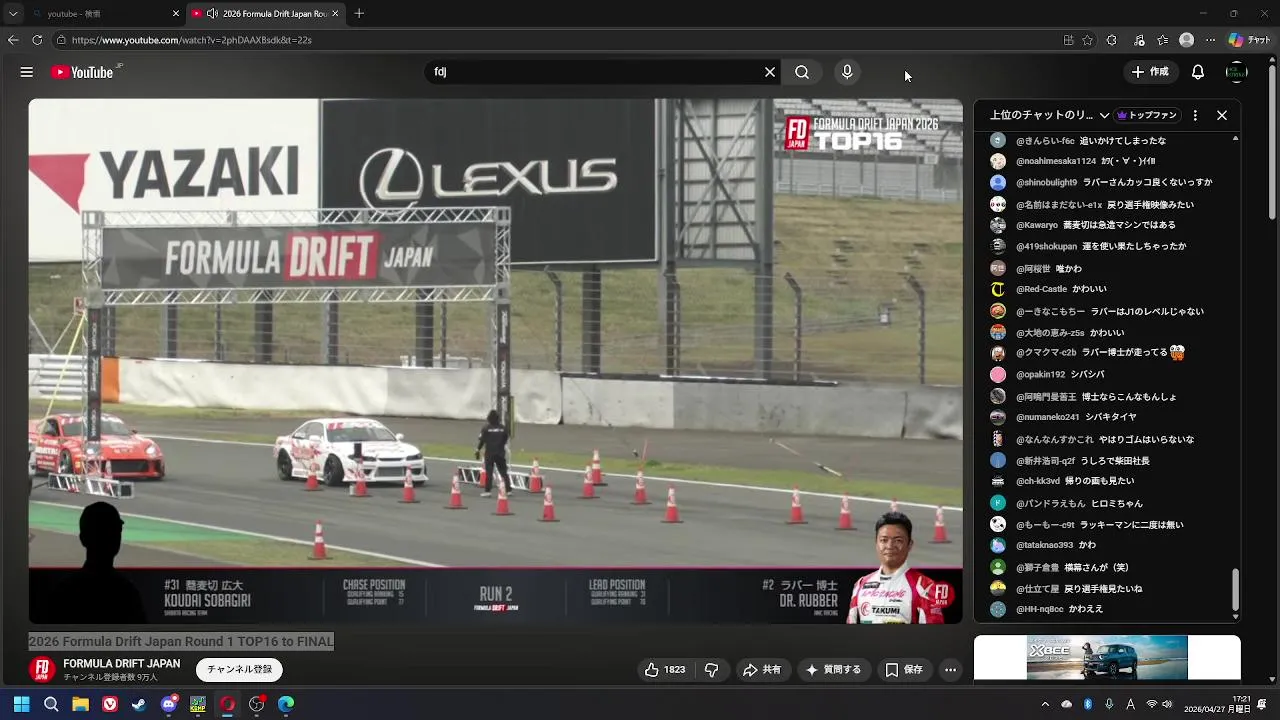The image size is (1280, 720).
Task: Open a new browser tab with plus
Action: 359,14
